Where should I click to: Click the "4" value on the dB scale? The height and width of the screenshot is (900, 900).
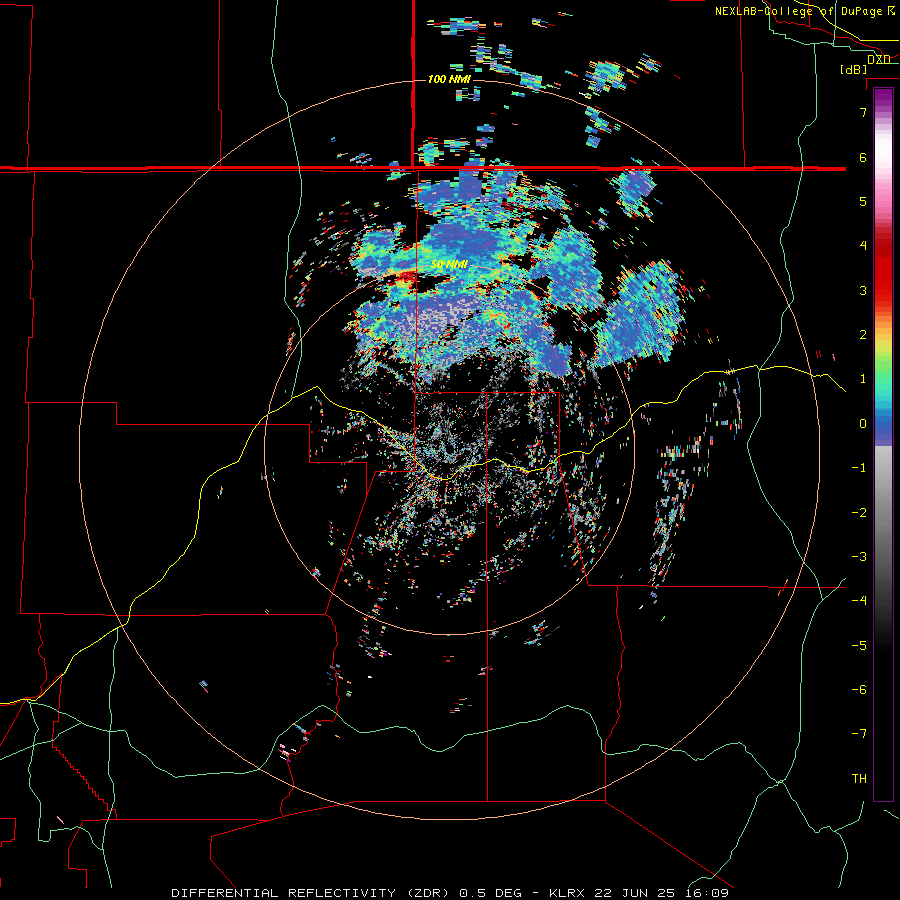863,246
